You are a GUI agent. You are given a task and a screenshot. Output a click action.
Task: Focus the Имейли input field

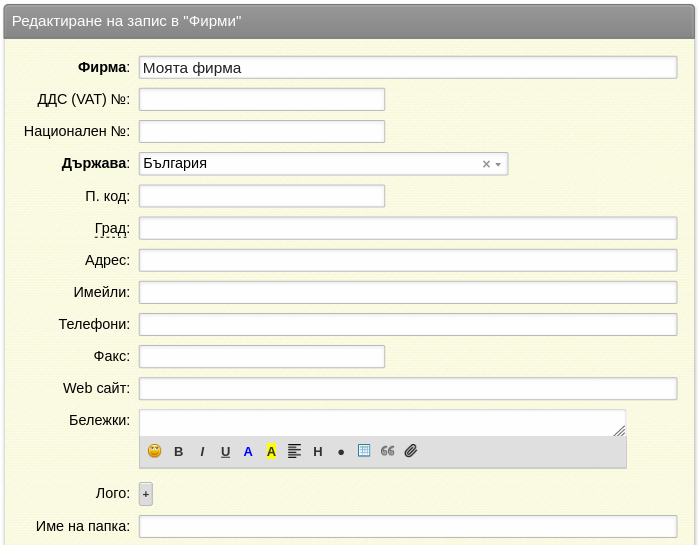coord(408,292)
